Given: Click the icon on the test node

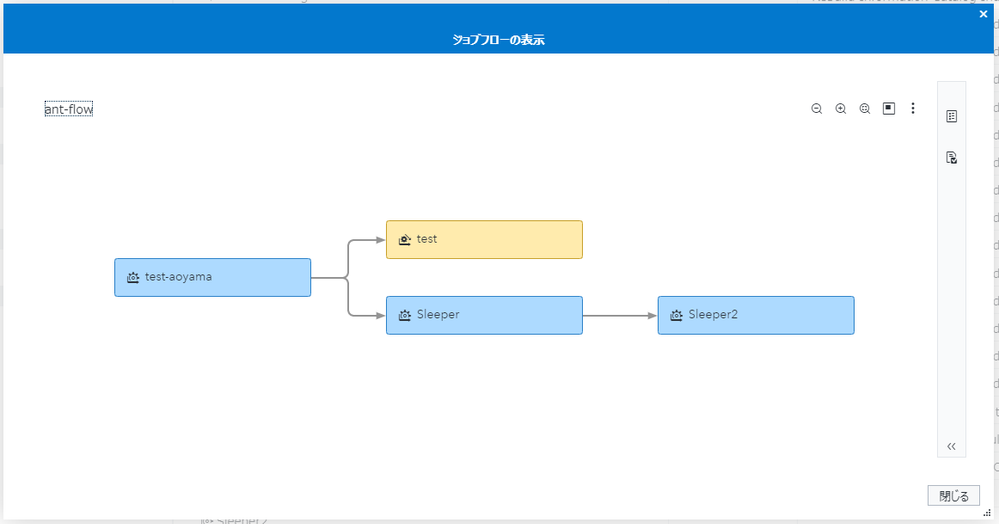Looking at the screenshot, I should [405, 240].
